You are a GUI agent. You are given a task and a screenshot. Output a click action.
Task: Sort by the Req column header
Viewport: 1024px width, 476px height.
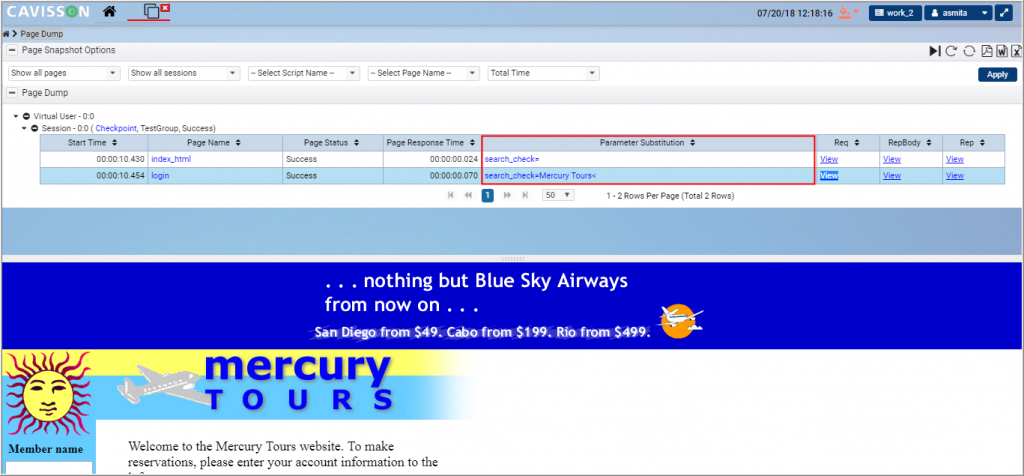pyautogui.click(x=846, y=142)
